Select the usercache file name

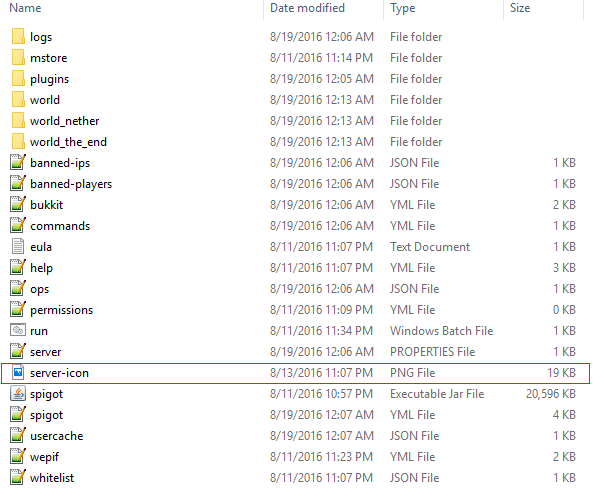[x=56, y=436]
